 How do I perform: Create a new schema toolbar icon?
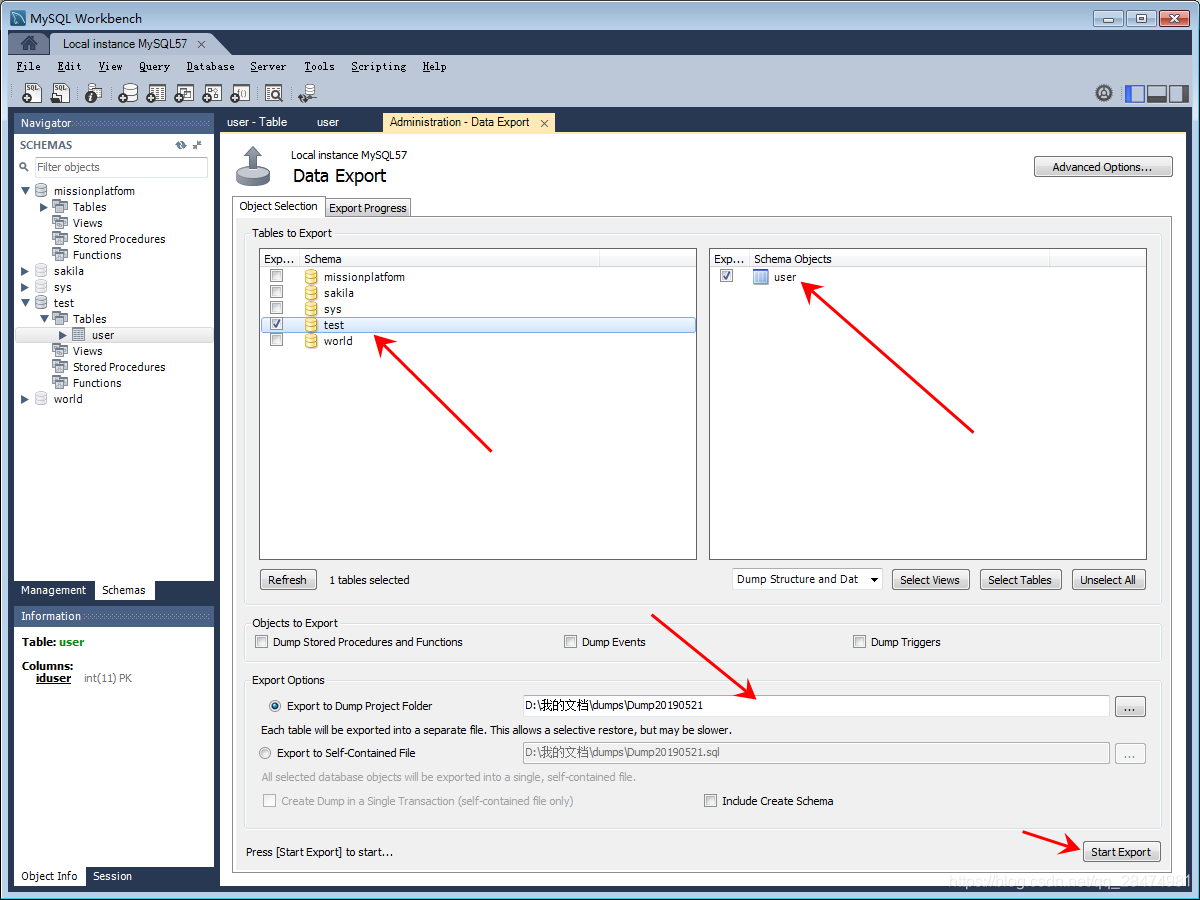tap(128, 93)
